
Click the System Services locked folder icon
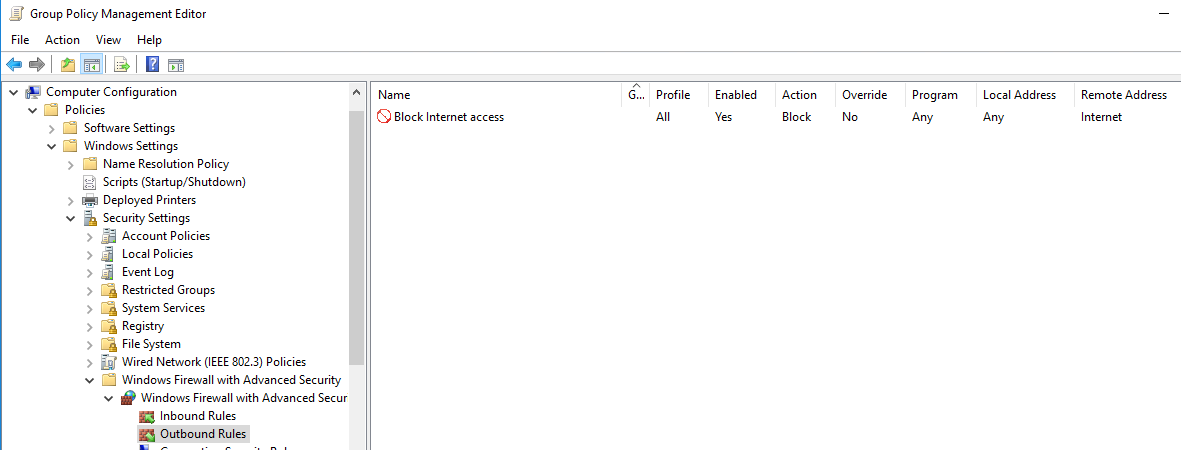click(108, 308)
